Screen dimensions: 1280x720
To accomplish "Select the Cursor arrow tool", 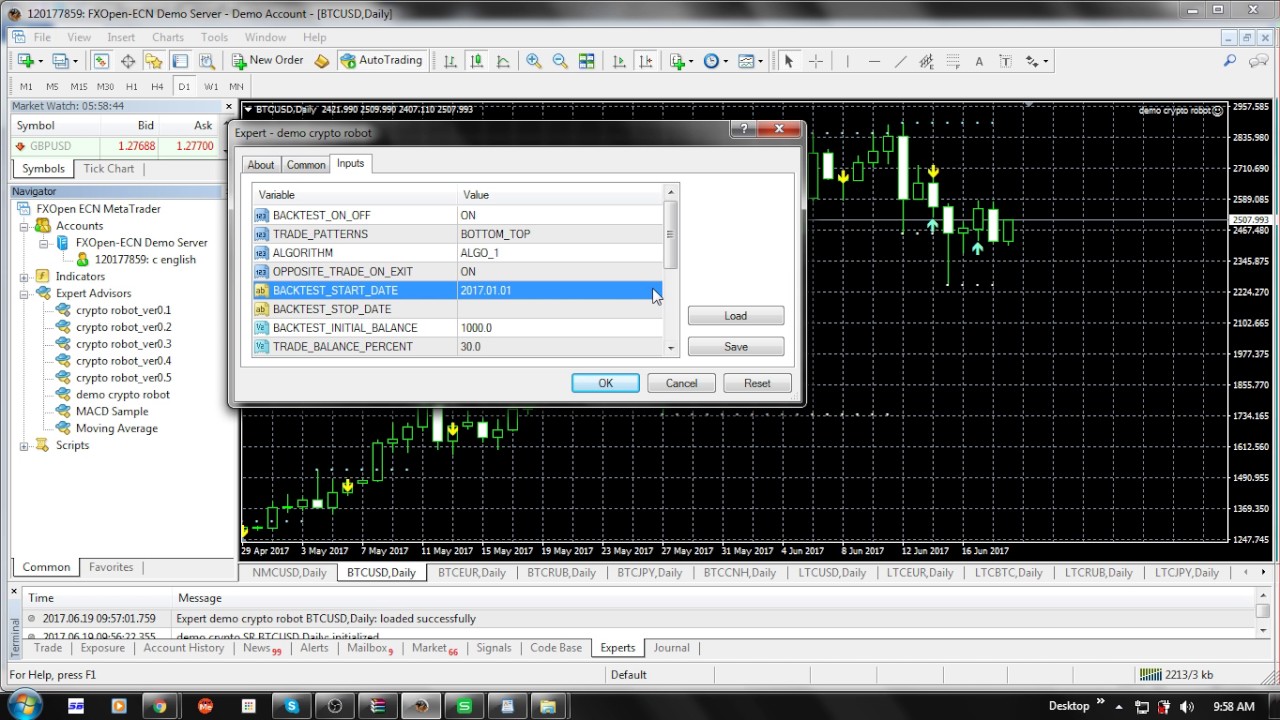I will 788,61.
